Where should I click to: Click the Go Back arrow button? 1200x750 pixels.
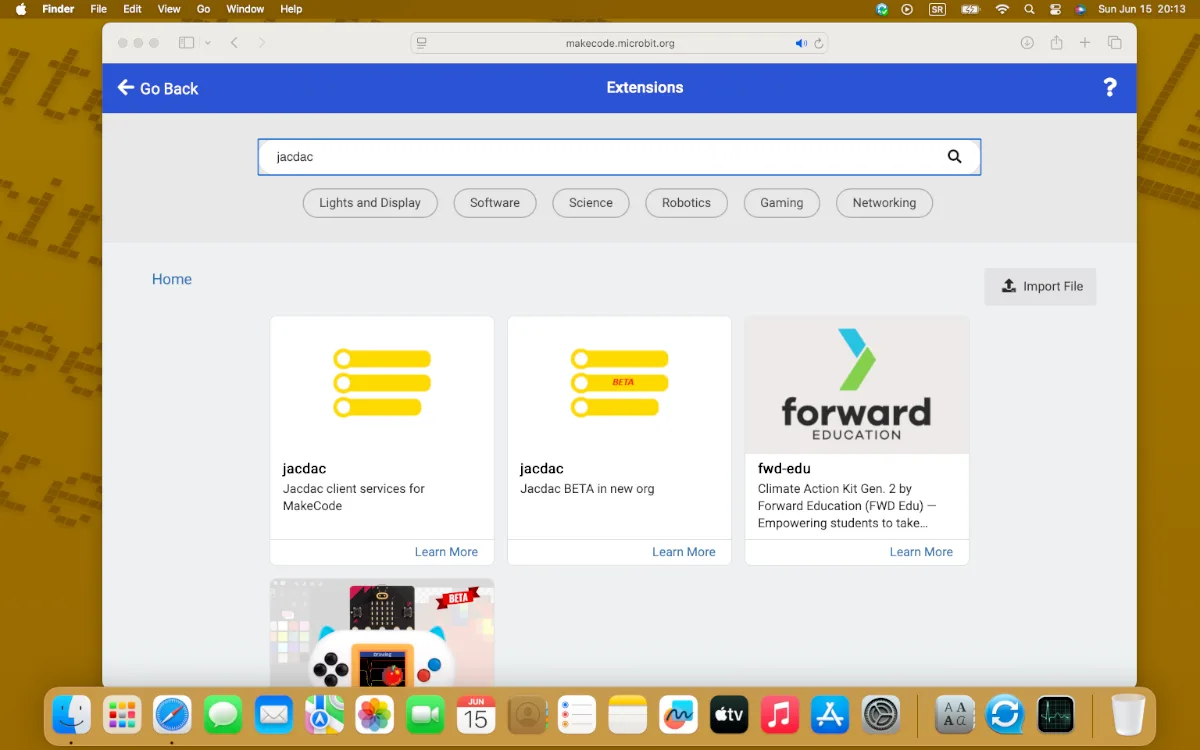click(158, 88)
